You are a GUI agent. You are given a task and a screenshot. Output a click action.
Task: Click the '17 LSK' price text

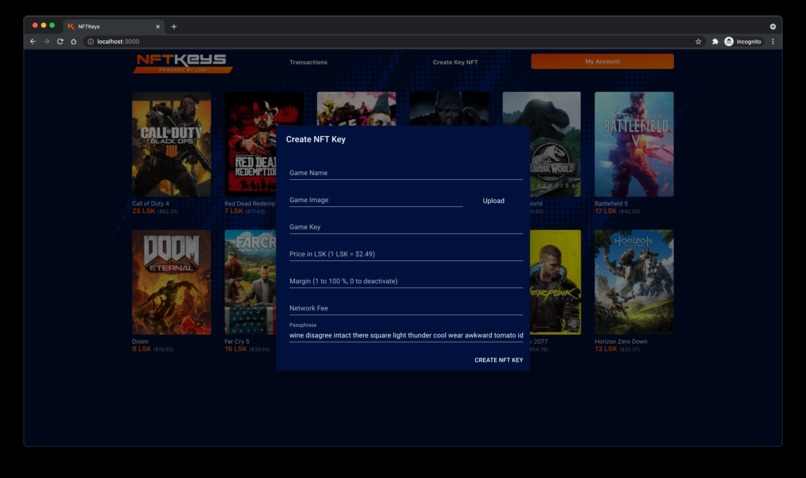tap(606, 211)
